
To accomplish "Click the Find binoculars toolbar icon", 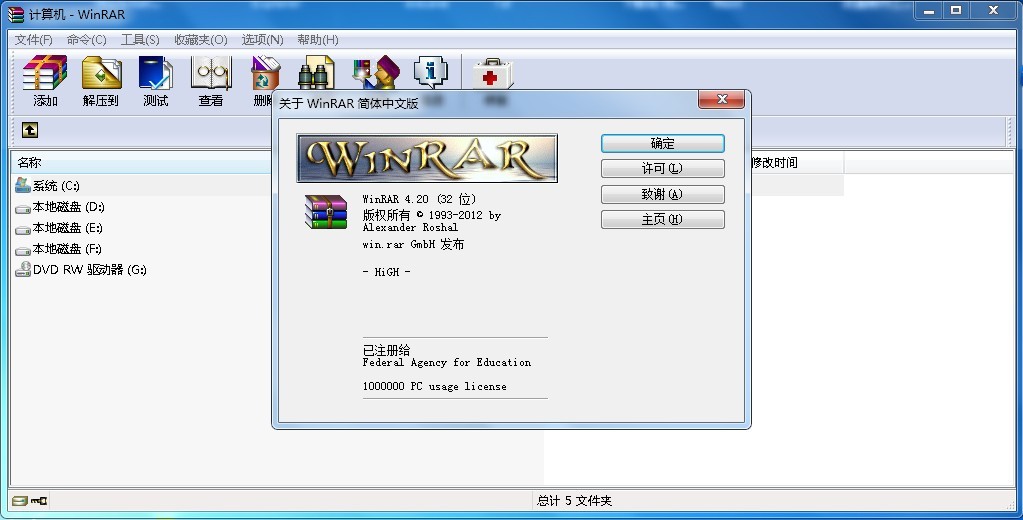I will 317,72.
